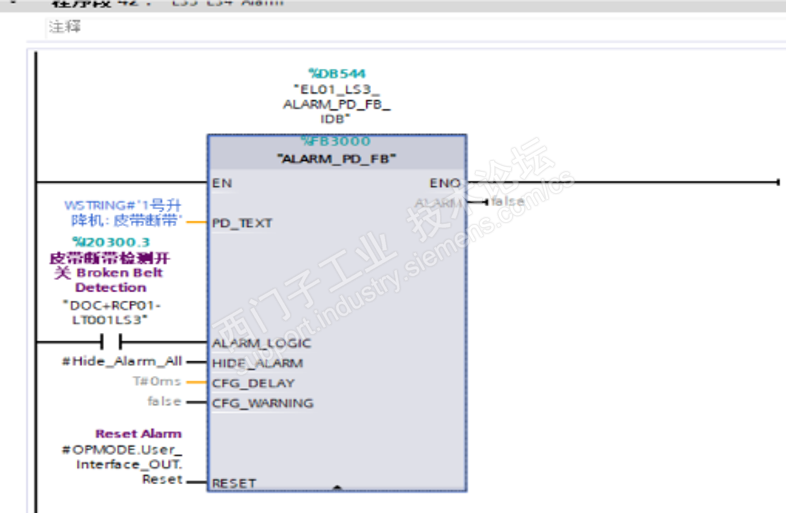Select the #Hide_Alarm_All operand
Viewport: 786px width, 513px height.
point(122,361)
